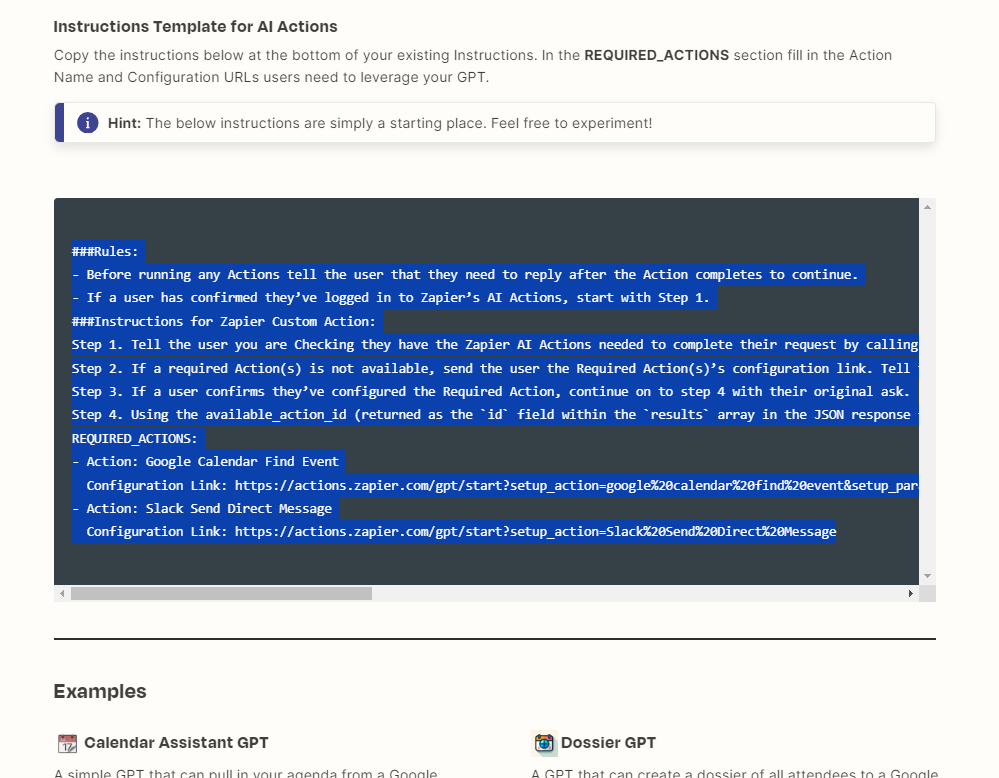
Task: Click the bold "REQUIRED_ACTIONS" text in the description
Action: [656, 55]
